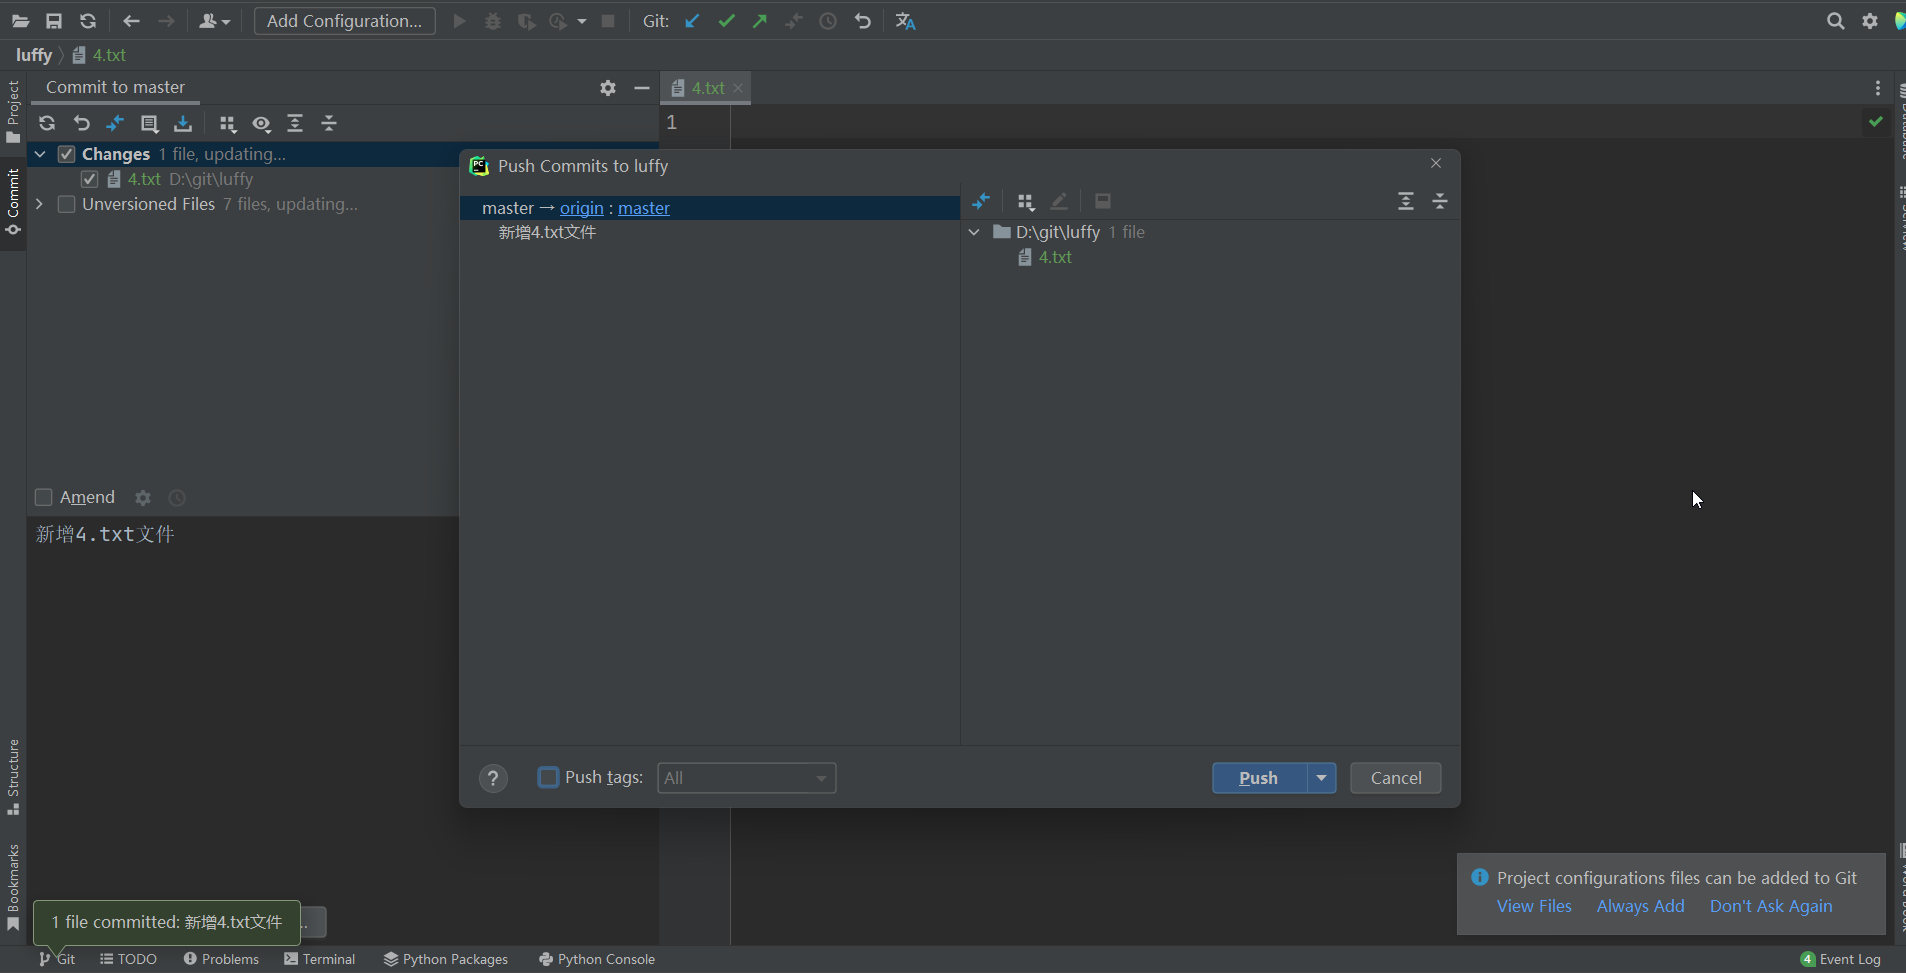Collapse the Changes tree node
The image size is (1906, 973).
pos(40,154)
